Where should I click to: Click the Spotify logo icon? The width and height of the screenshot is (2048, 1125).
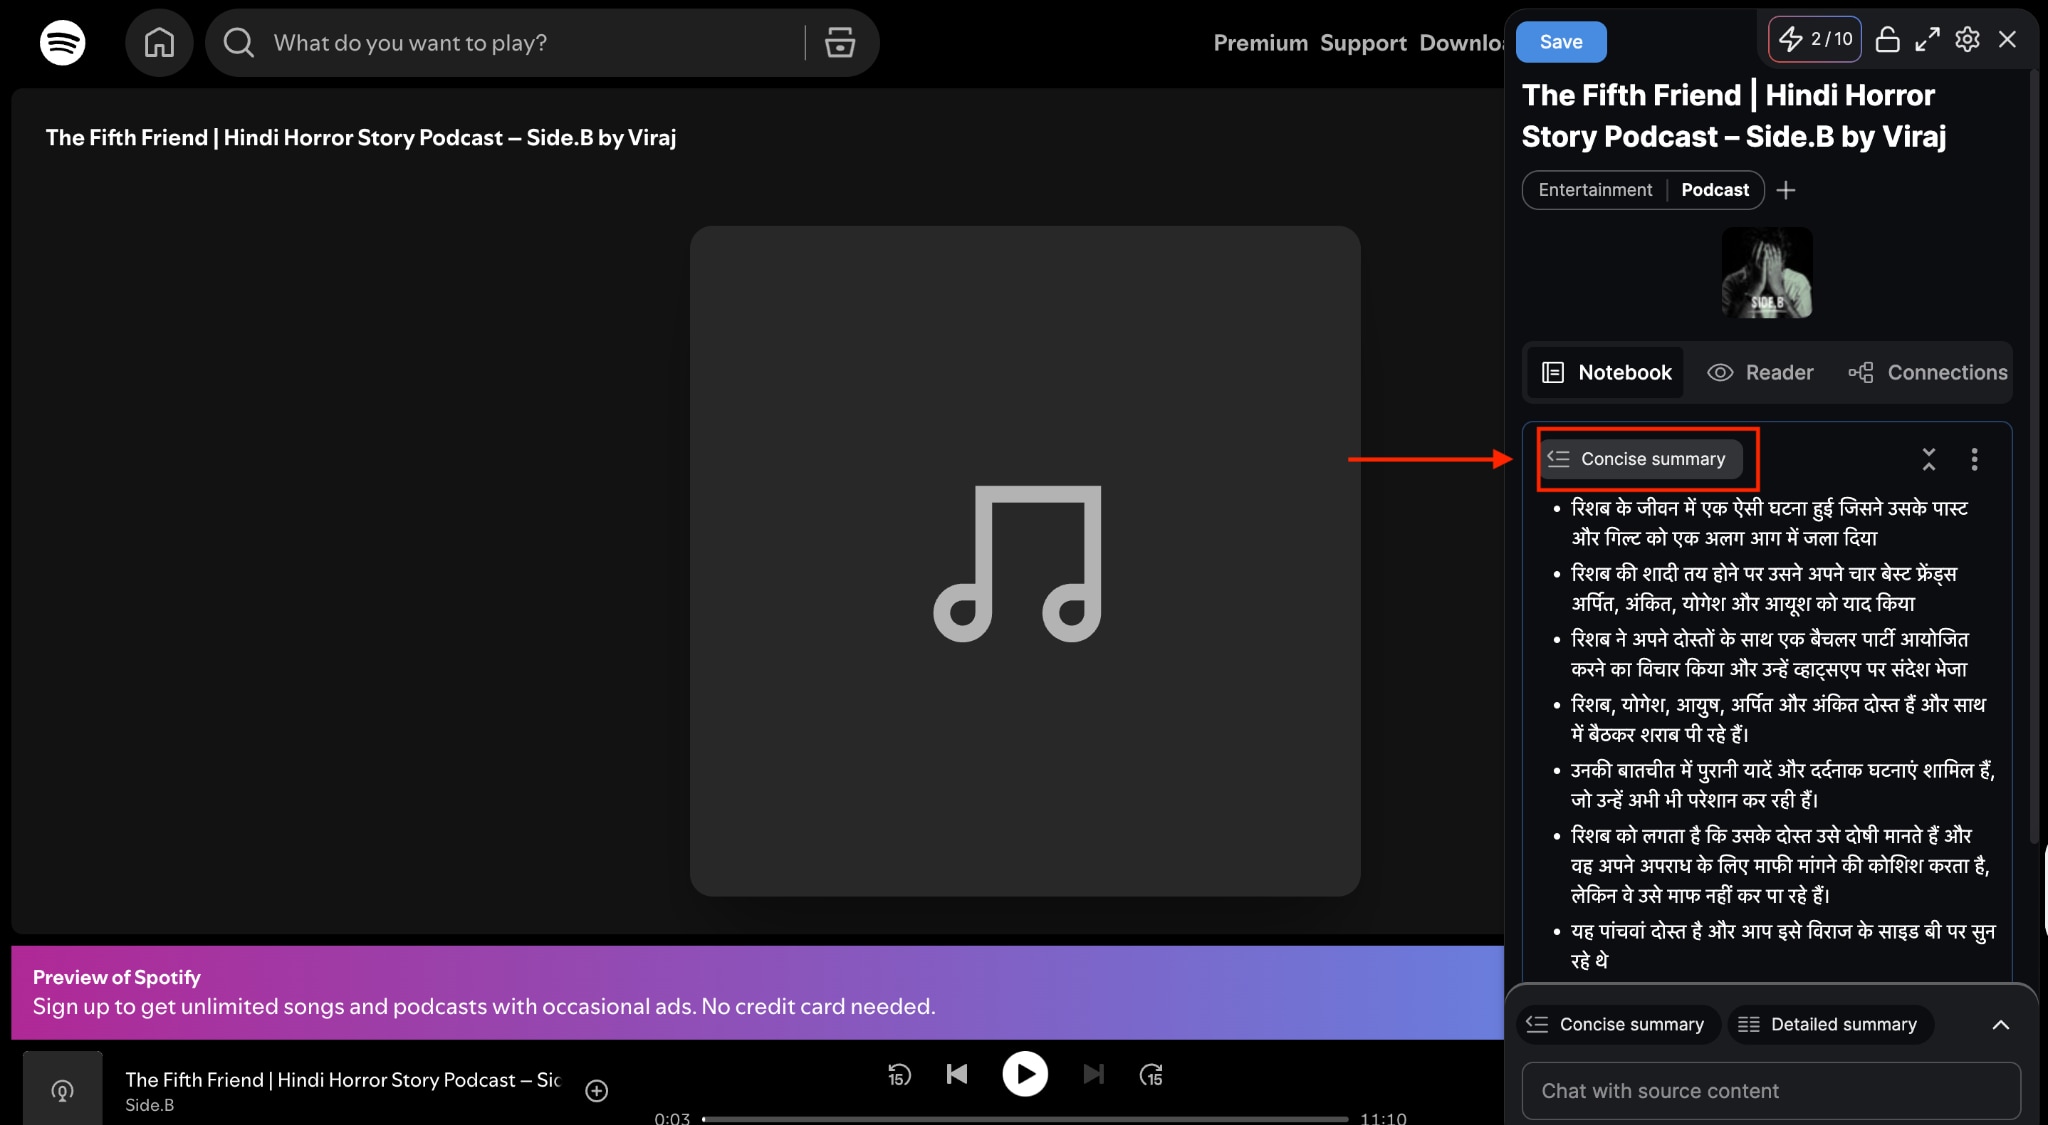(62, 43)
